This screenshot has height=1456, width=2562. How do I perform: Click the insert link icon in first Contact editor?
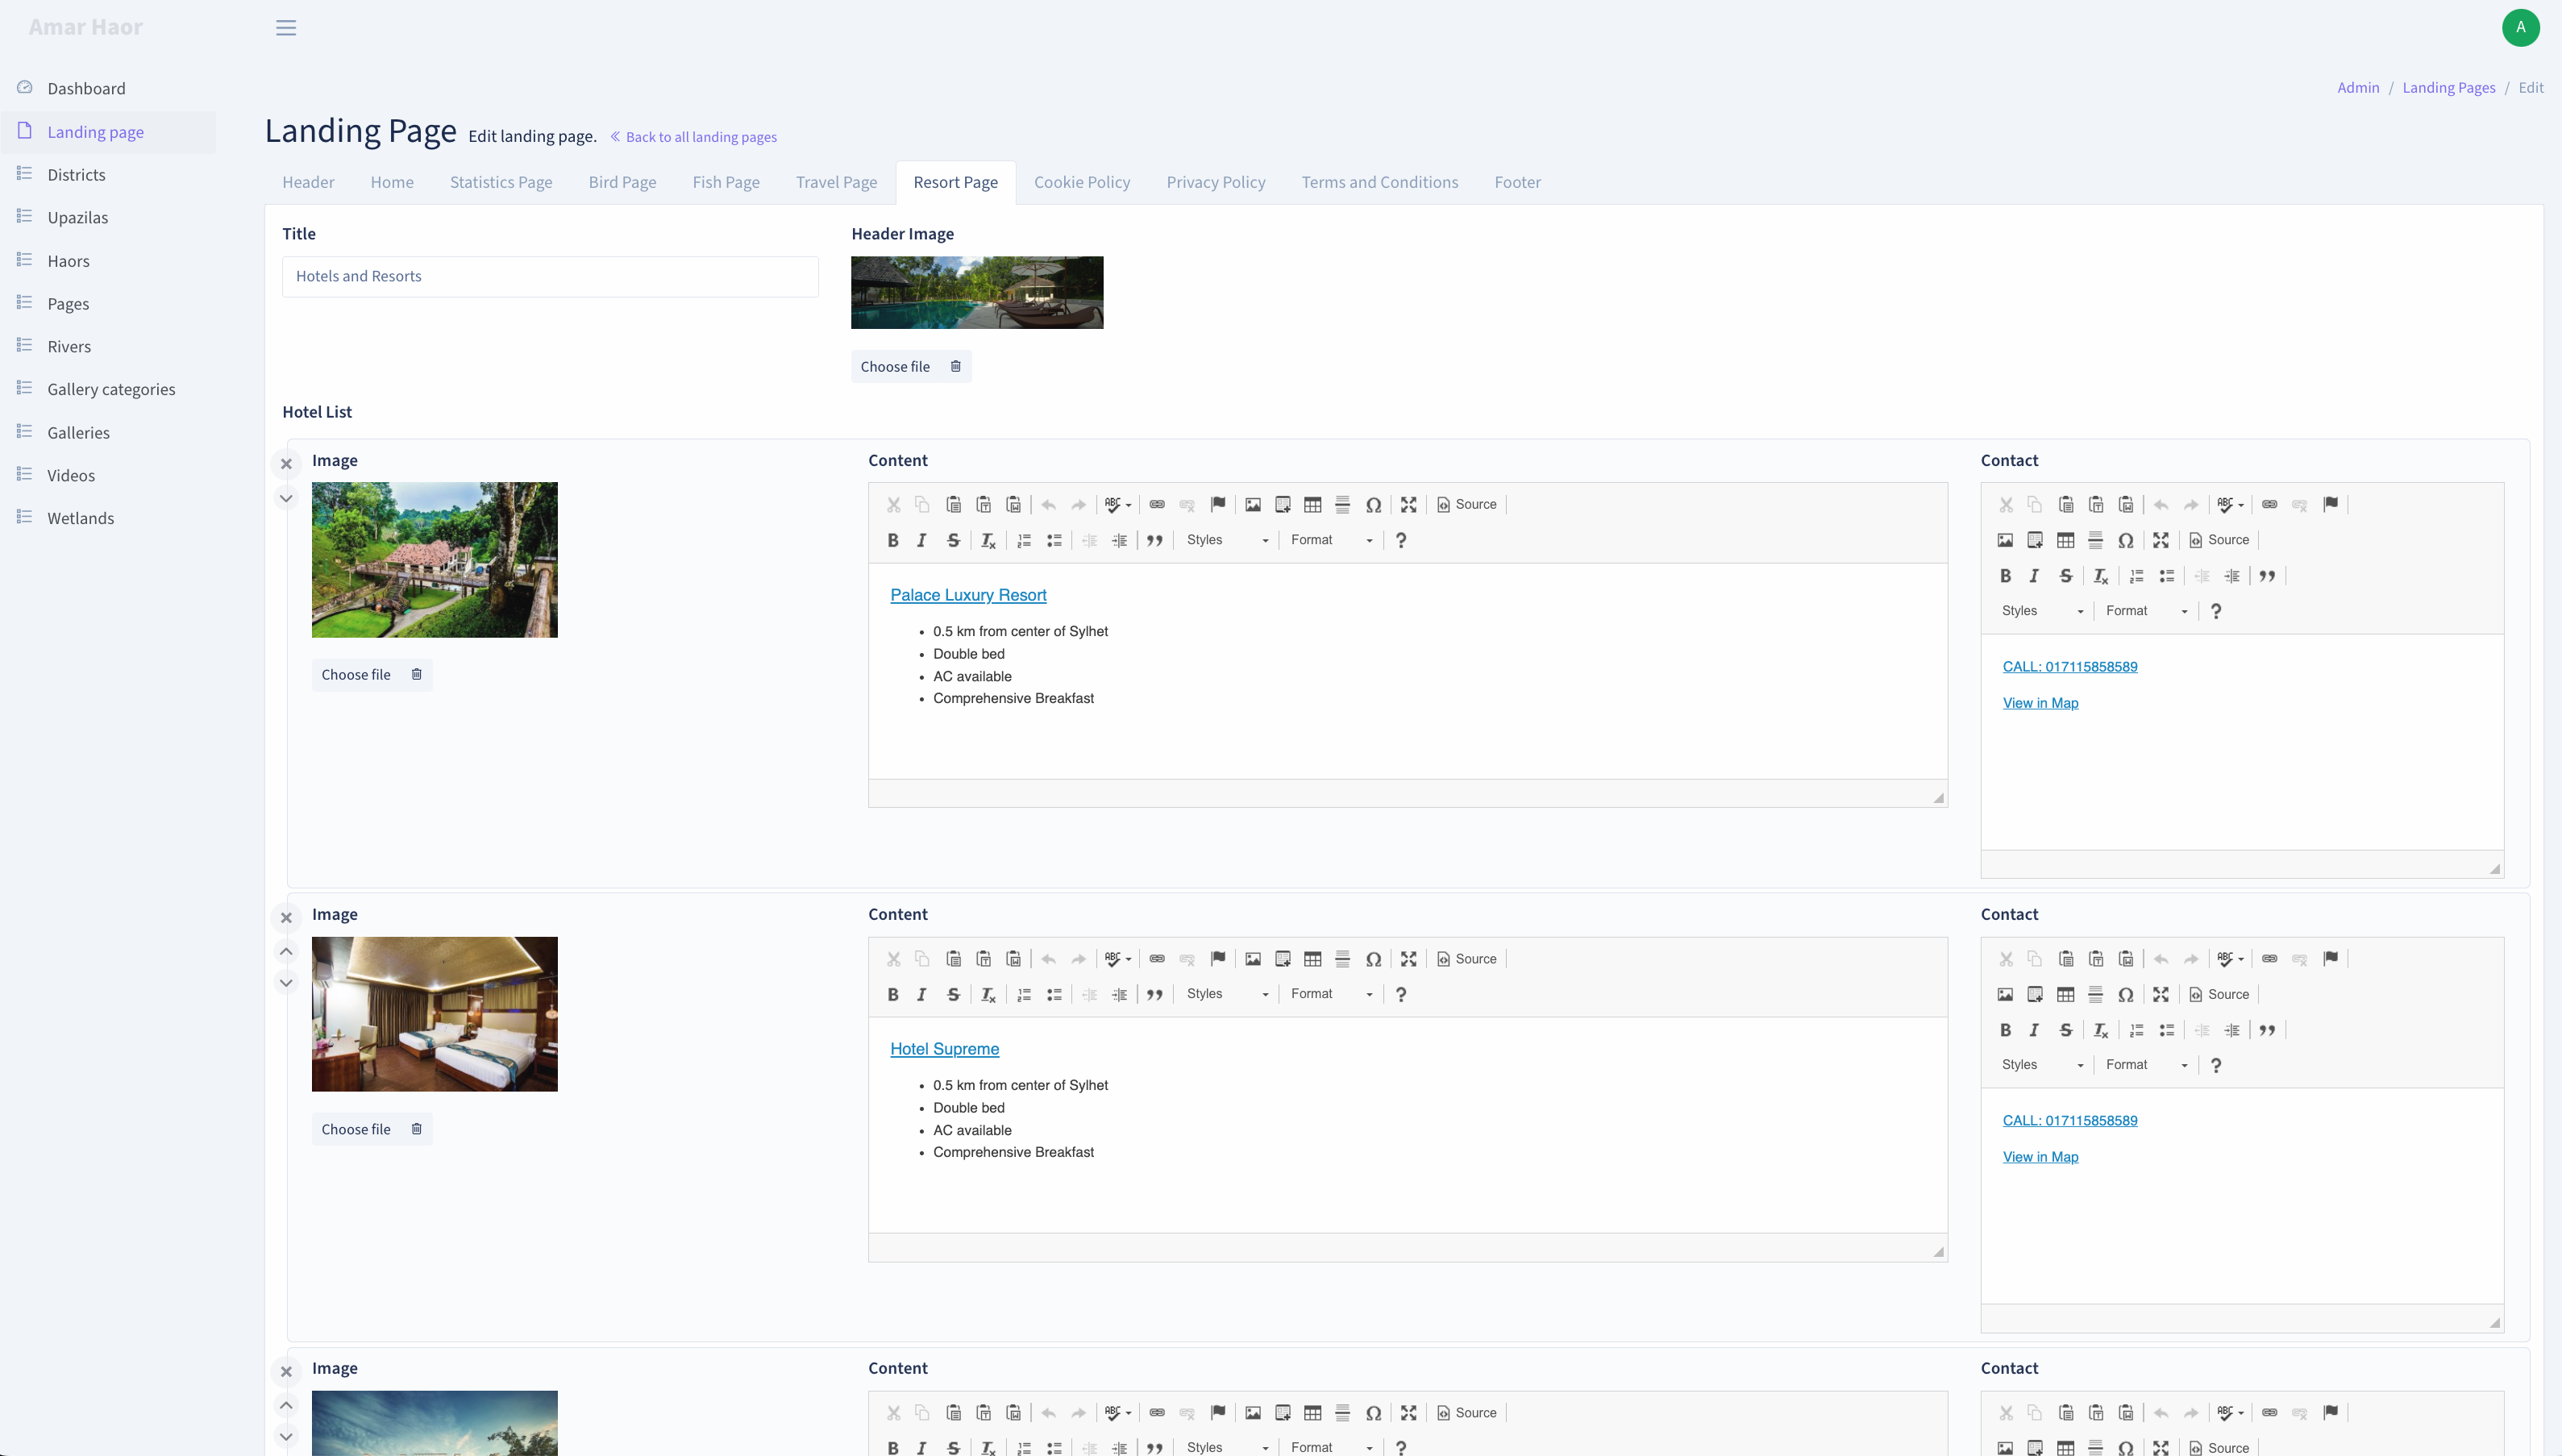tap(2269, 505)
